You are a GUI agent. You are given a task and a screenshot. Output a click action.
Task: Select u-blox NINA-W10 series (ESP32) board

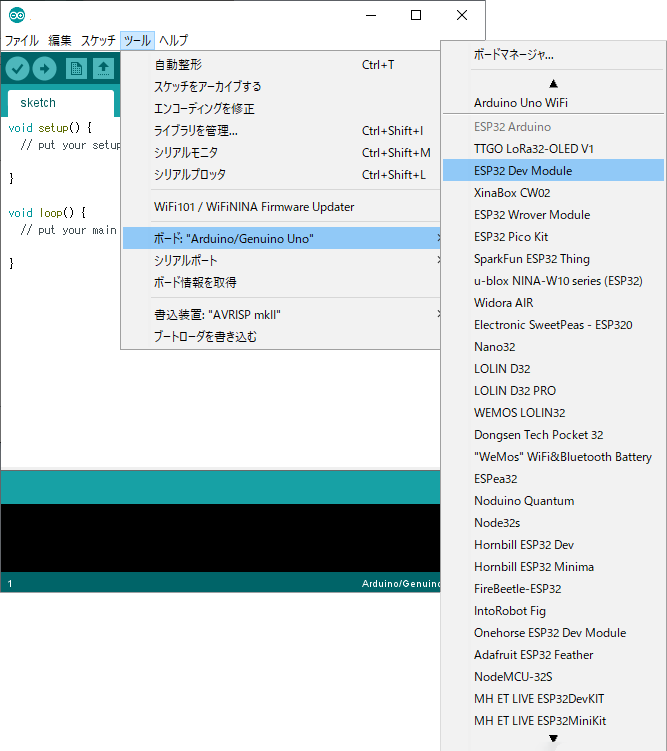point(553,281)
